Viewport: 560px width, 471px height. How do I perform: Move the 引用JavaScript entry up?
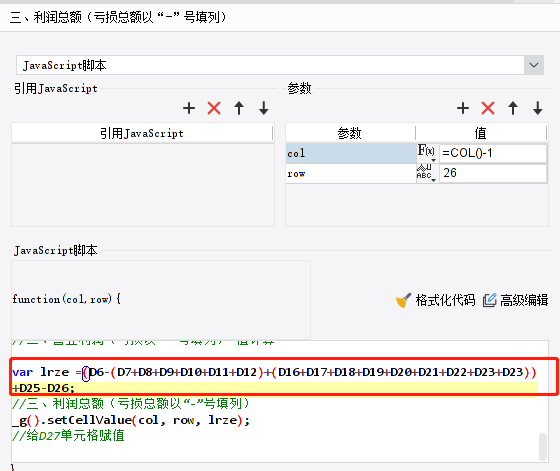pyautogui.click(x=239, y=108)
